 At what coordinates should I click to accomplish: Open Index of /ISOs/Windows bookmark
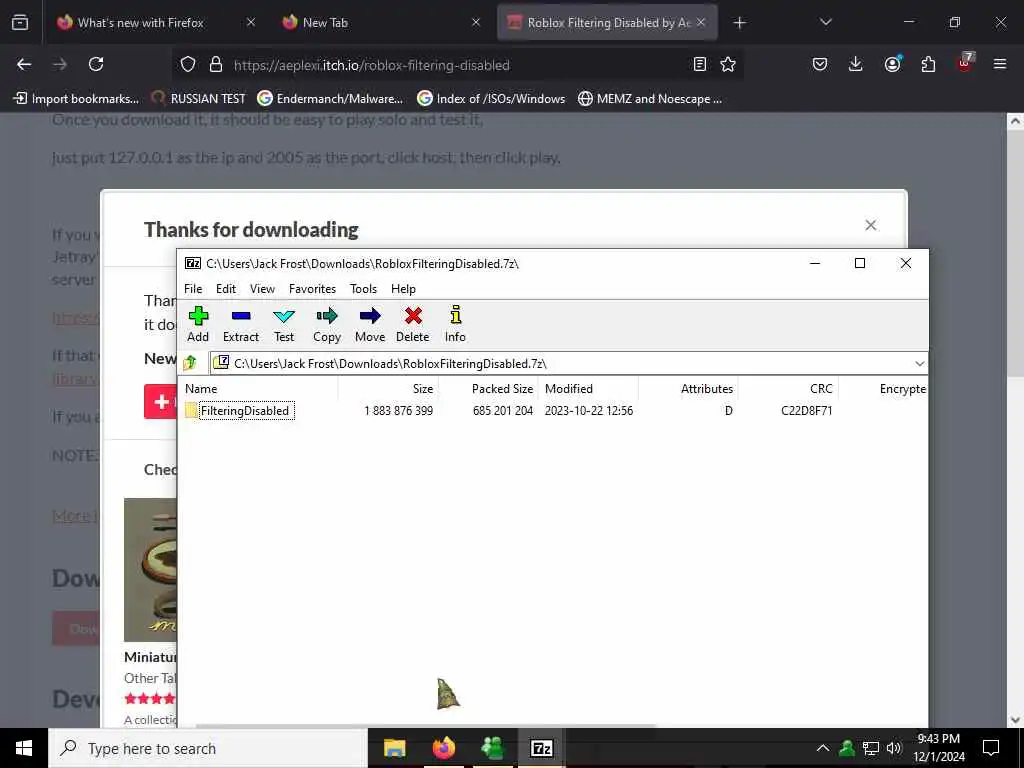point(491,99)
